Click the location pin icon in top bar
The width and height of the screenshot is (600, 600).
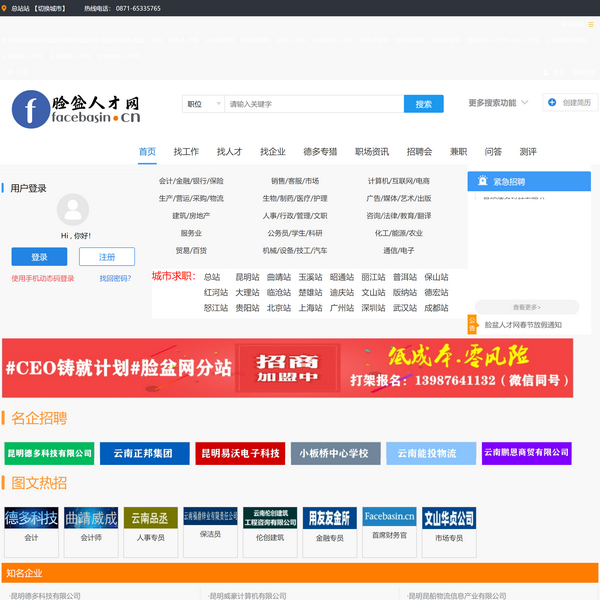(x=5, y=8)
